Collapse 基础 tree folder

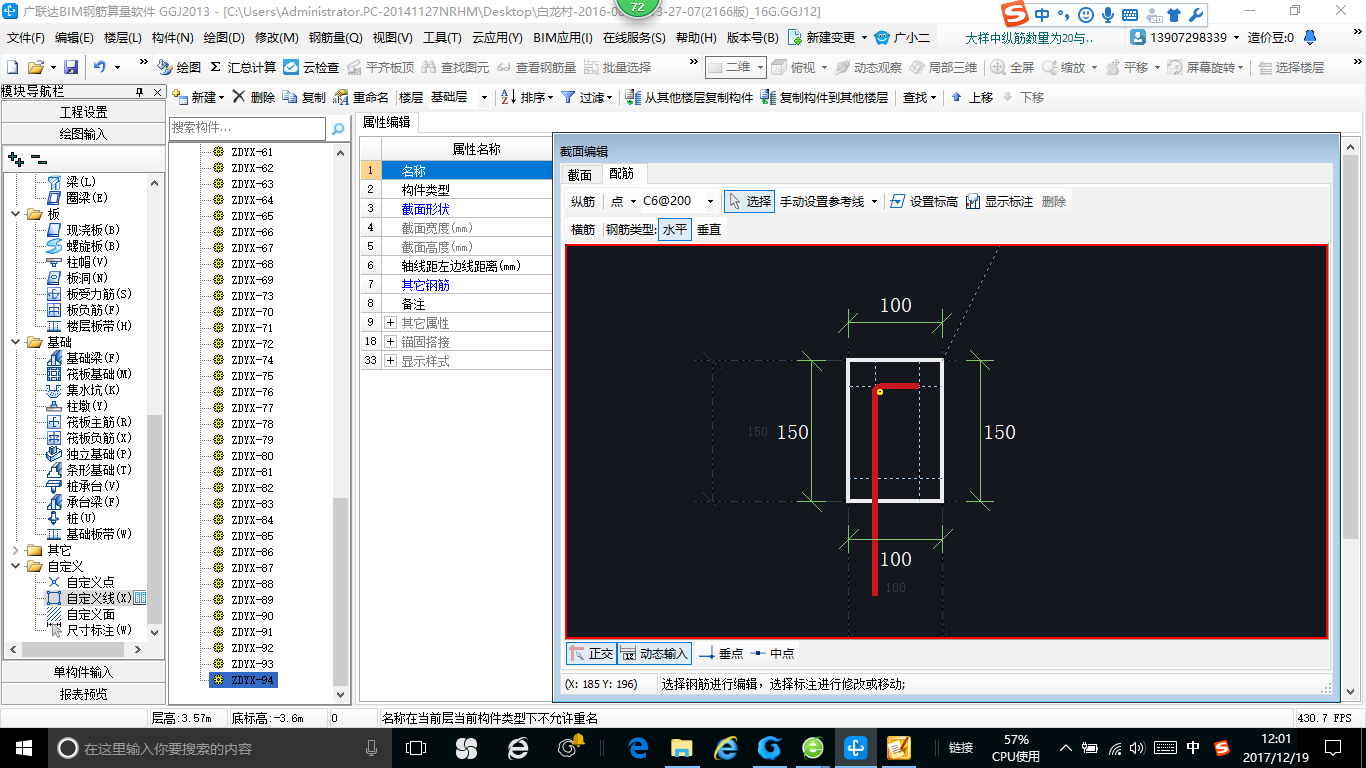click(x=15, y=342)
